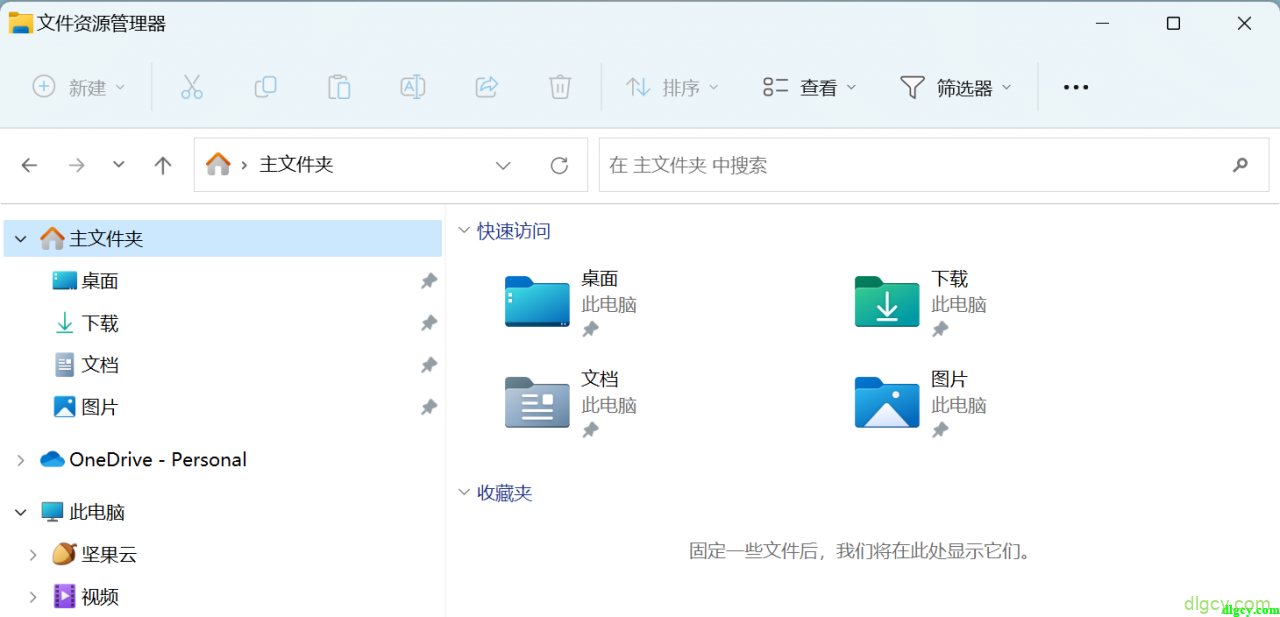Click the 新建 button
Viewport: 1280px width, 617px height.
coord(79,88)
